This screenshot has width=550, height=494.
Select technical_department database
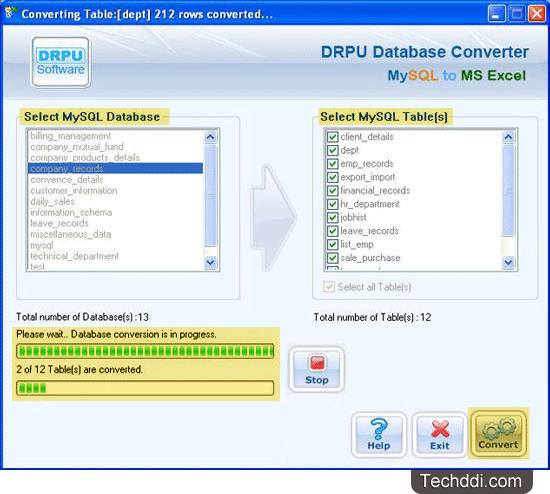click(115, 256)
